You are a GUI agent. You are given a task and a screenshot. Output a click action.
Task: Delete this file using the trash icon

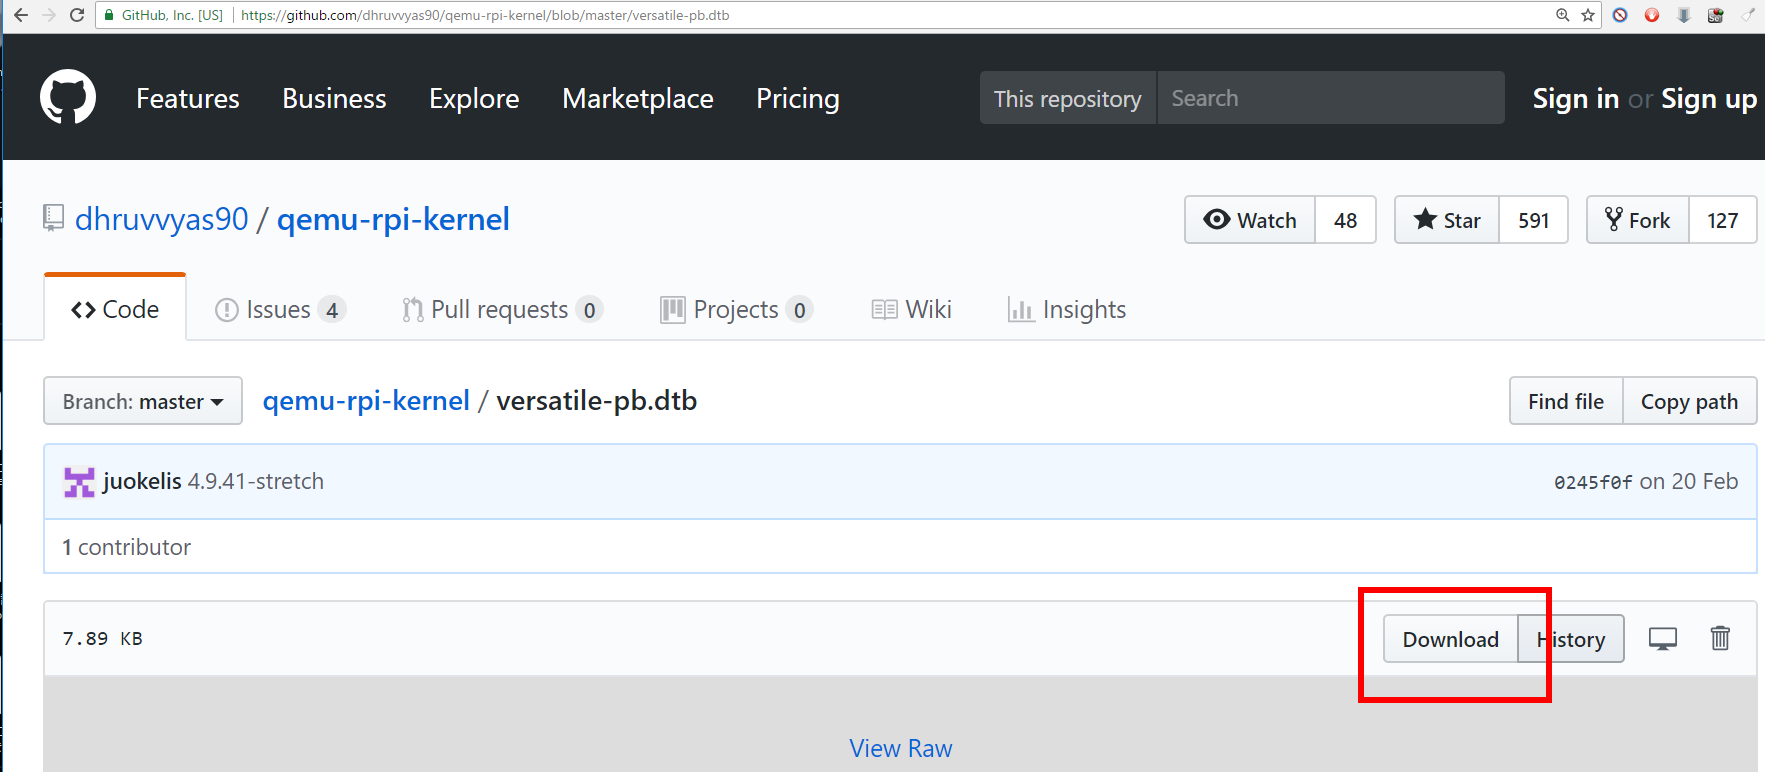pyautogui.click(x=1720, y=638)
